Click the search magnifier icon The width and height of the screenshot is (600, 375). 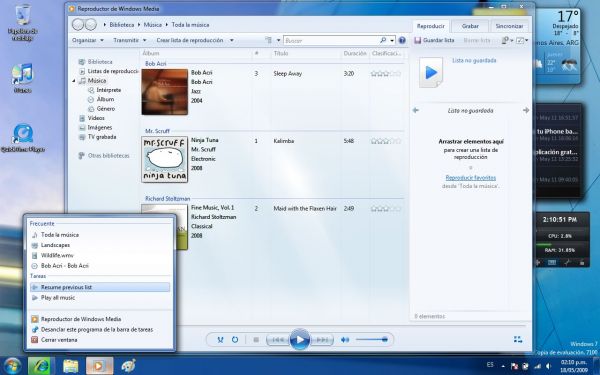click(x=383, y=40)
